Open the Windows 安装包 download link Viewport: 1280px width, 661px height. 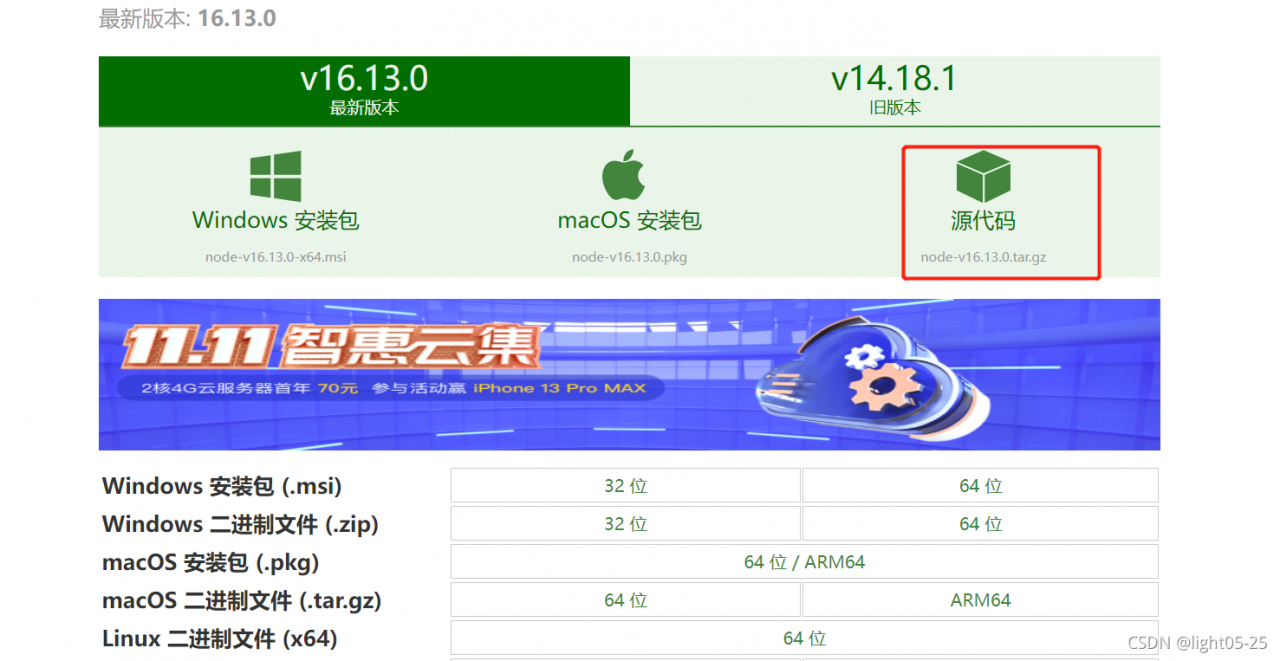[x=276, y=220]
